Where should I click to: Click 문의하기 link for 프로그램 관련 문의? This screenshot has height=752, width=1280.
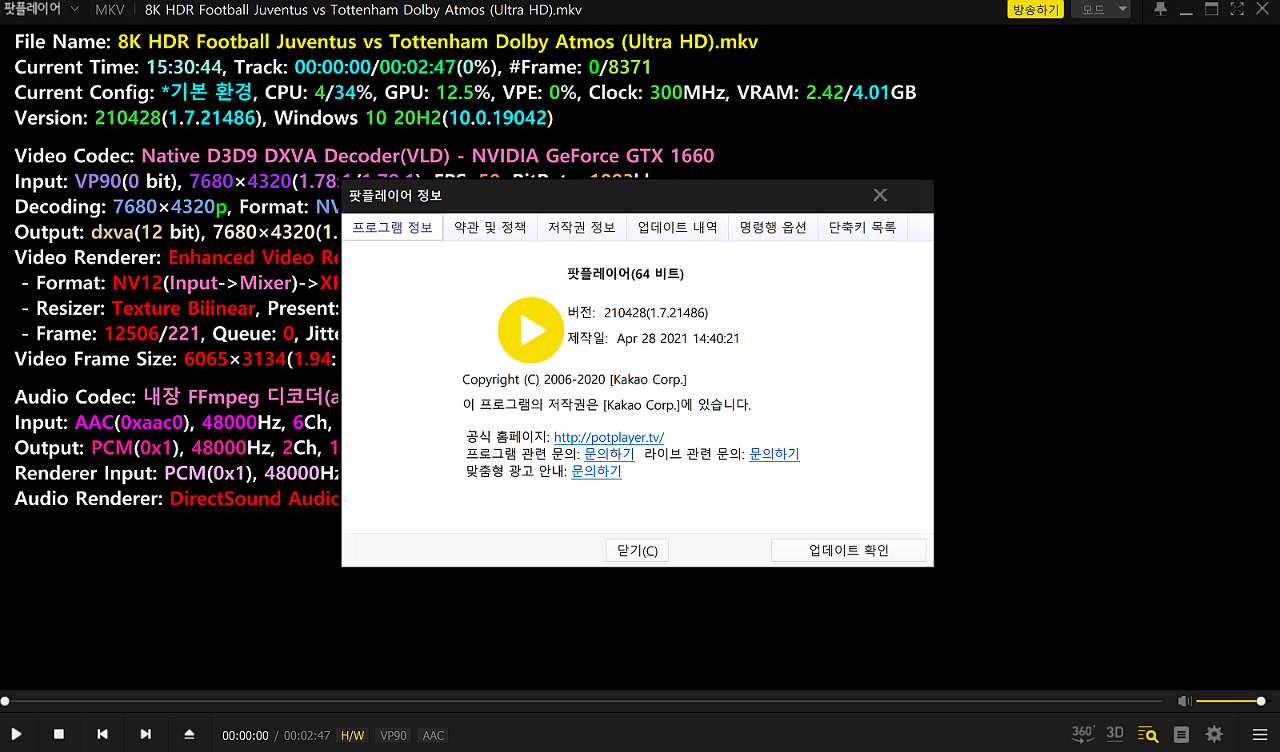pyautogui.click(x=609, y=454)
